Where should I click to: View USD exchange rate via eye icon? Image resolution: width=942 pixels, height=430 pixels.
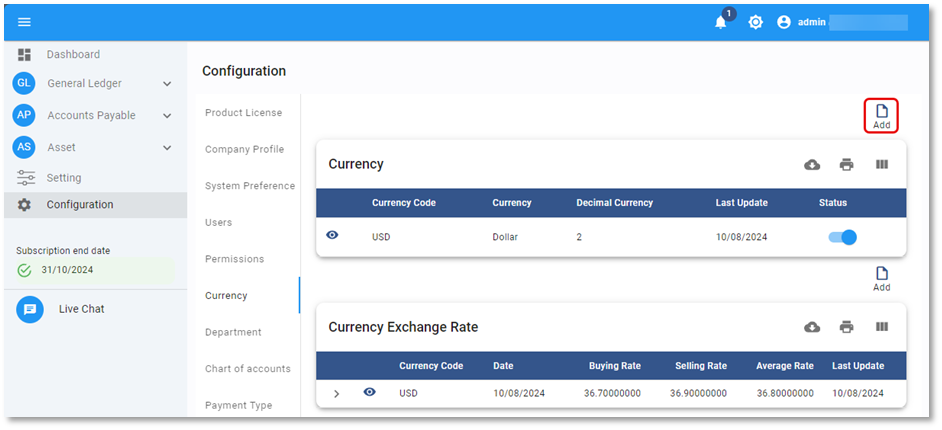370,392
